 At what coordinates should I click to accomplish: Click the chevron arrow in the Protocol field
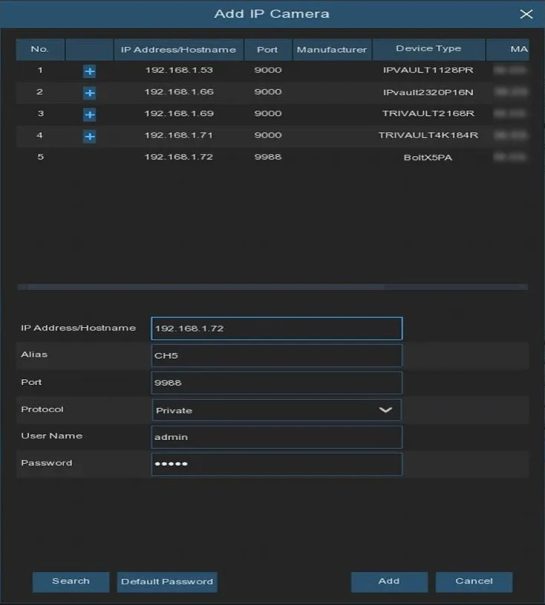385,410
